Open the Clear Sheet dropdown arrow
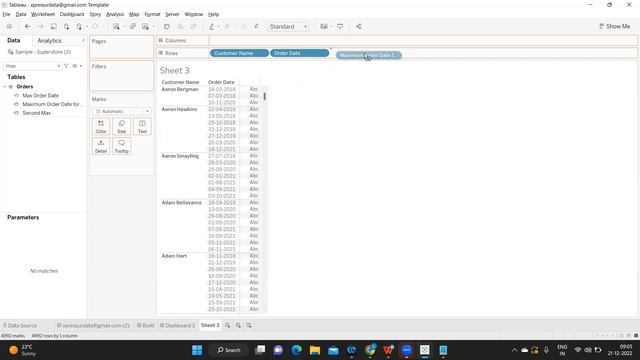The height and width of the screenshot is (360, 640). 153,27
